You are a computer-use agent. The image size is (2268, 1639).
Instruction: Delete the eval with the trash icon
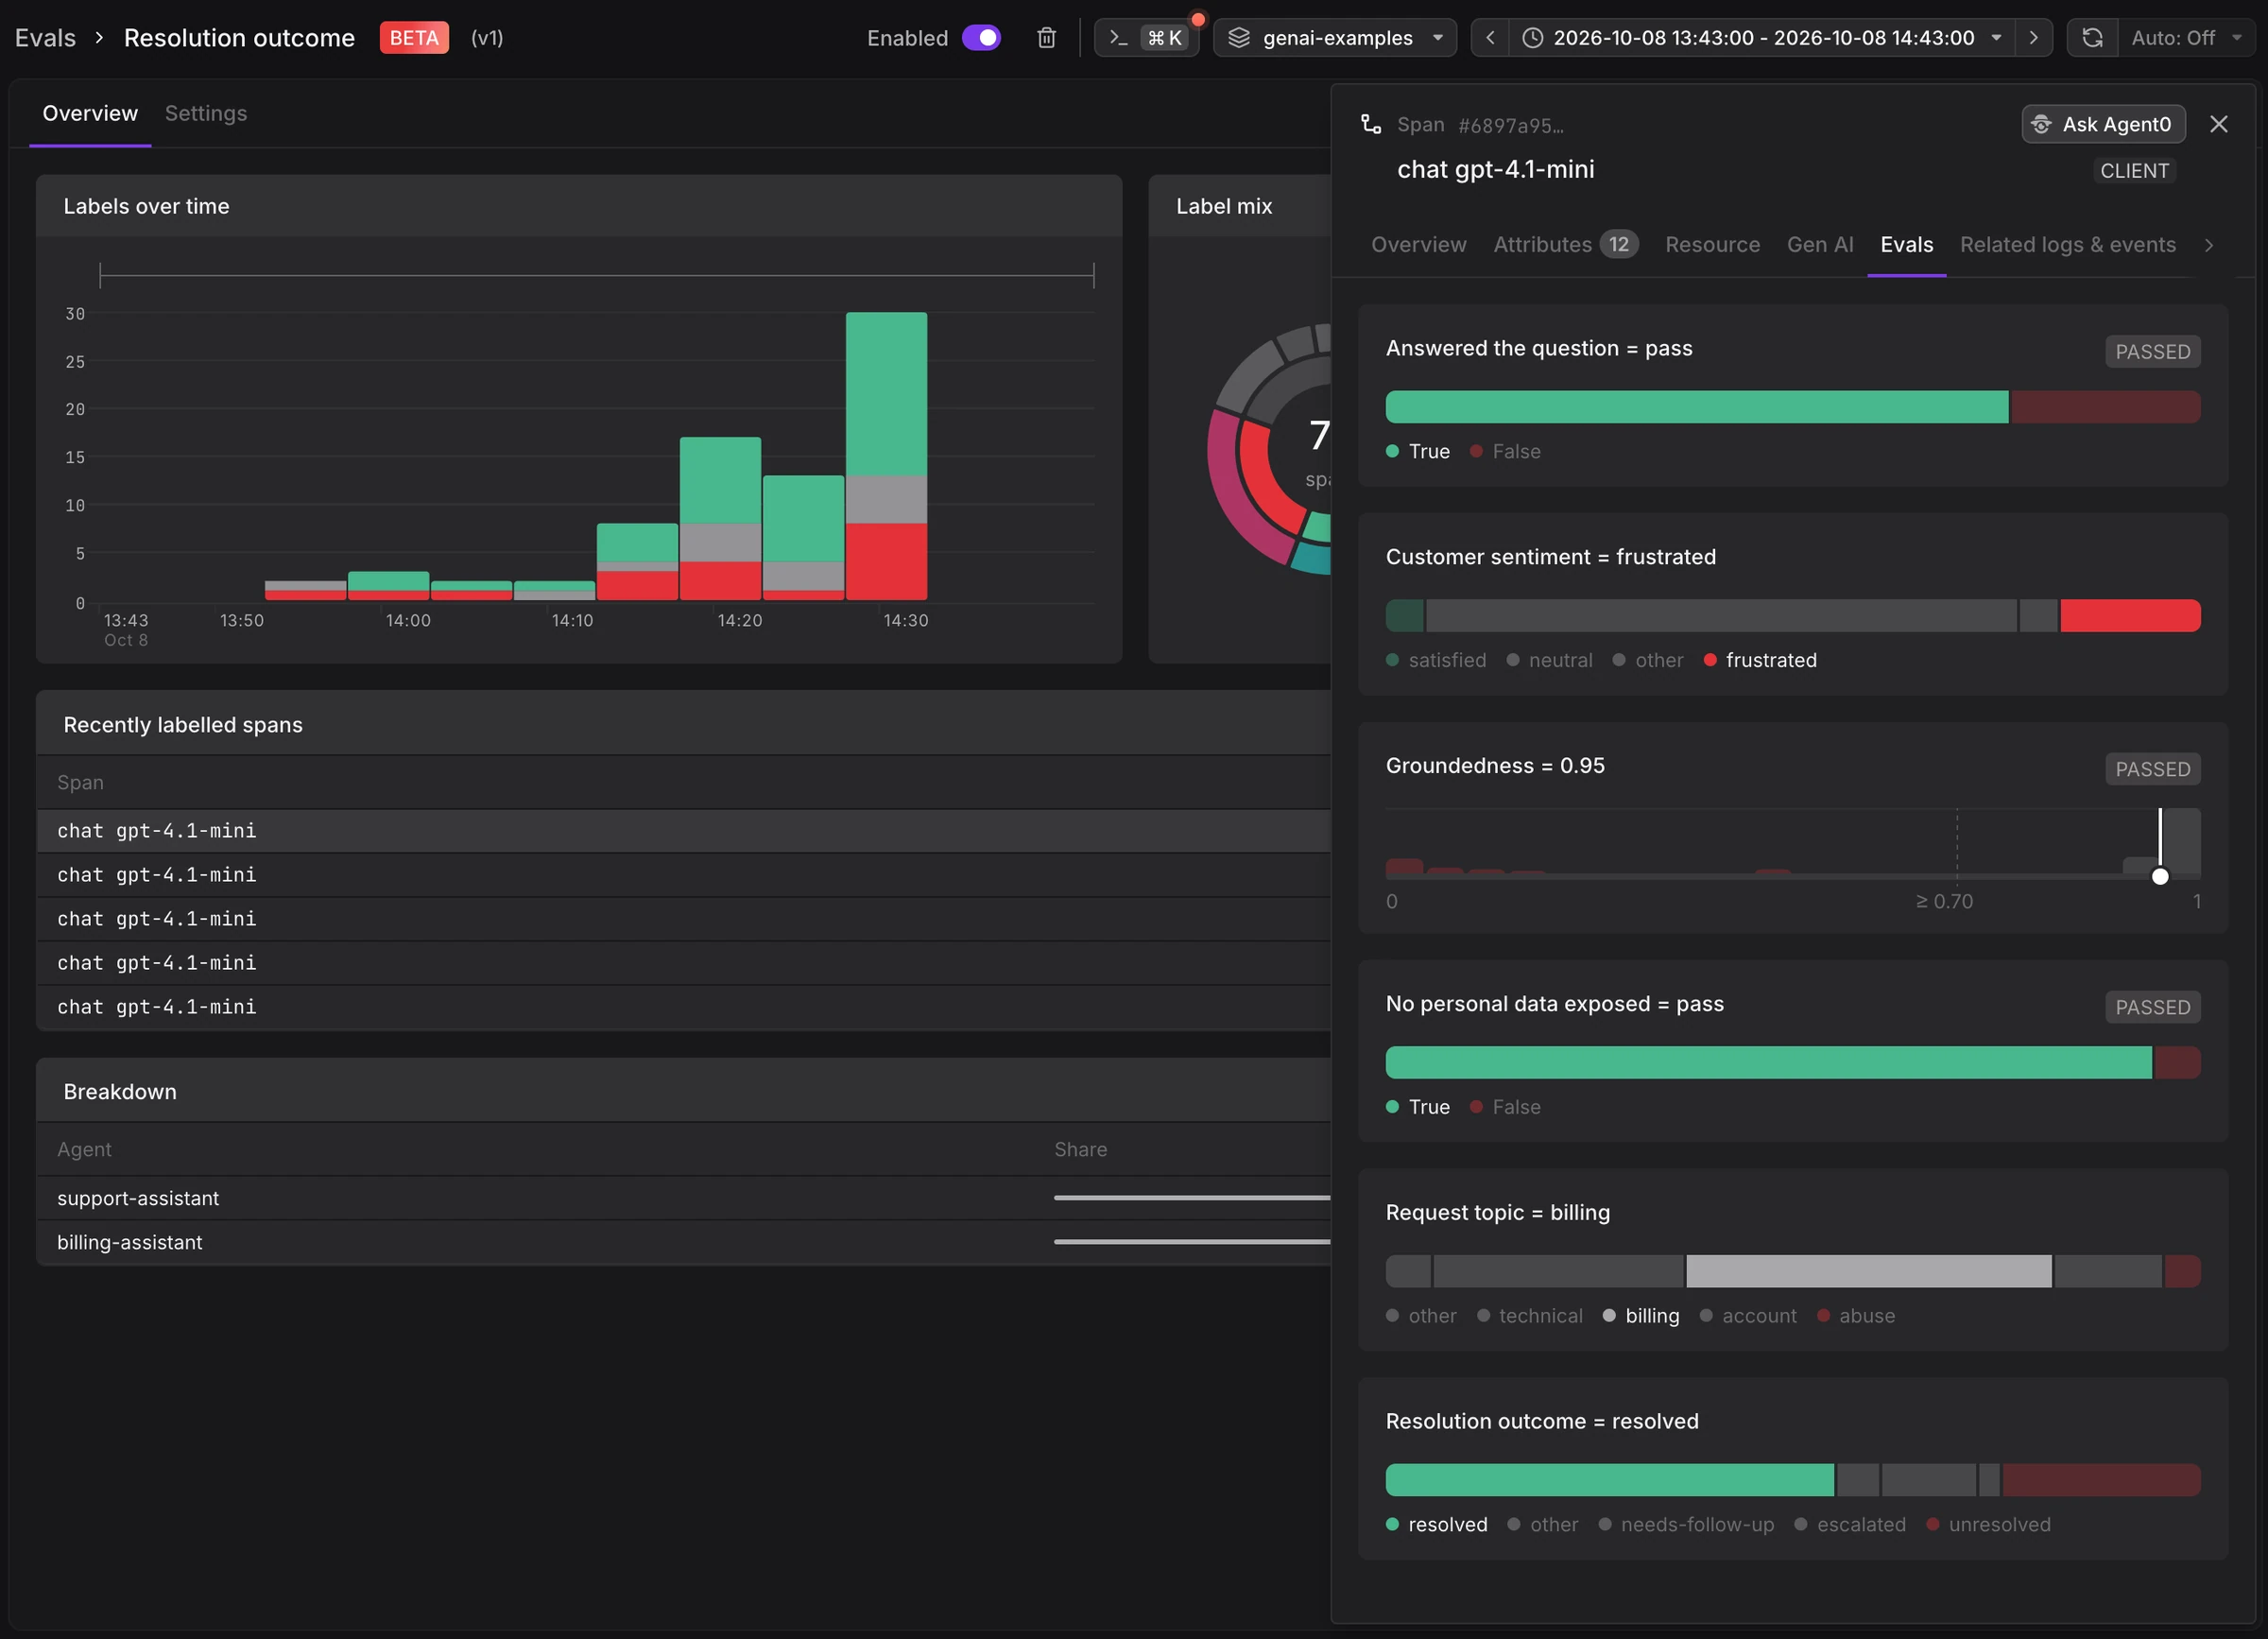tap(1046, 38)
